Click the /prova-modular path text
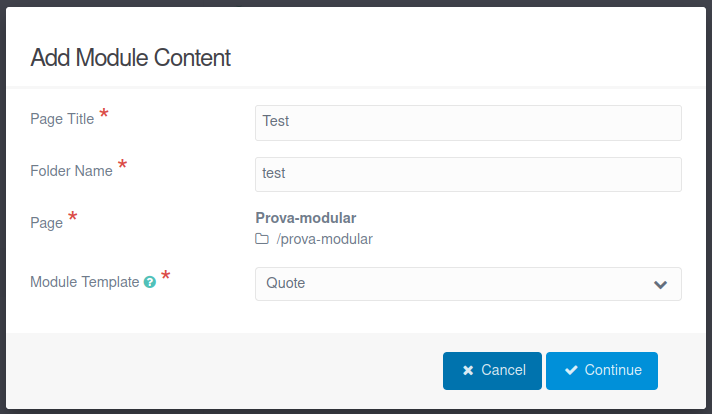 324,239
